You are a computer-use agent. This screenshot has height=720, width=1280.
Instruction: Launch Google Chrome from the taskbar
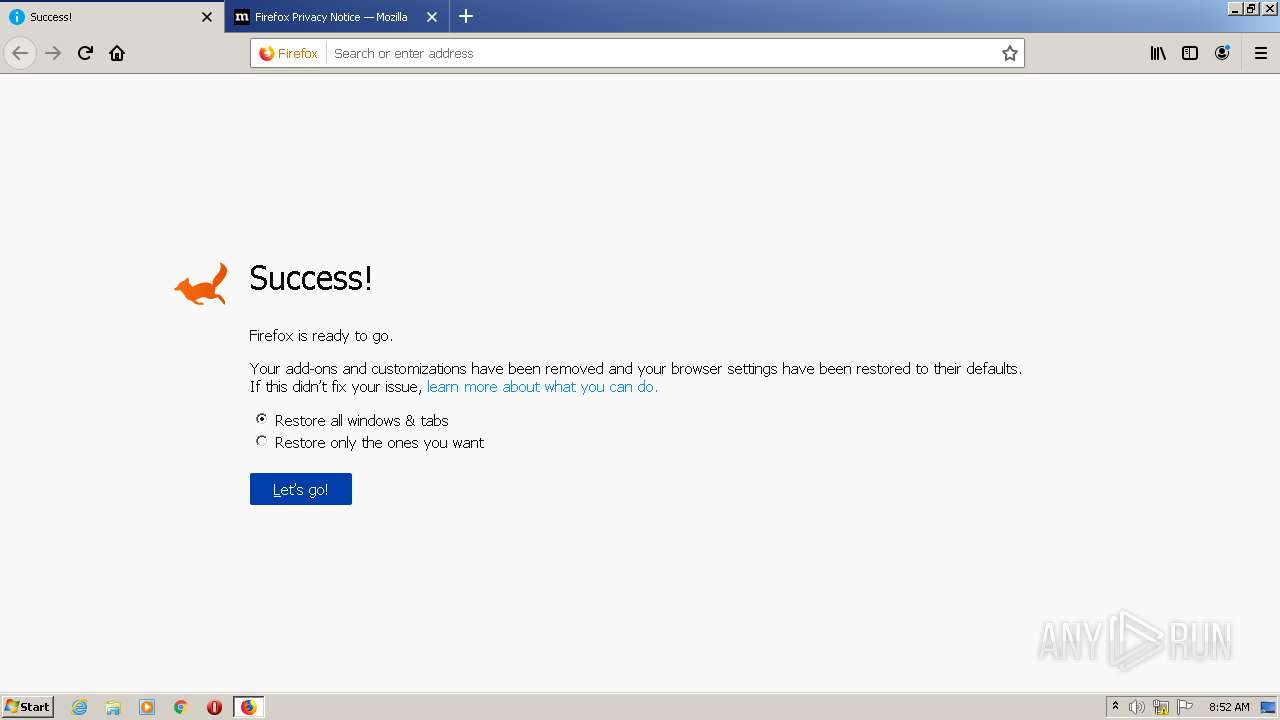181,707
